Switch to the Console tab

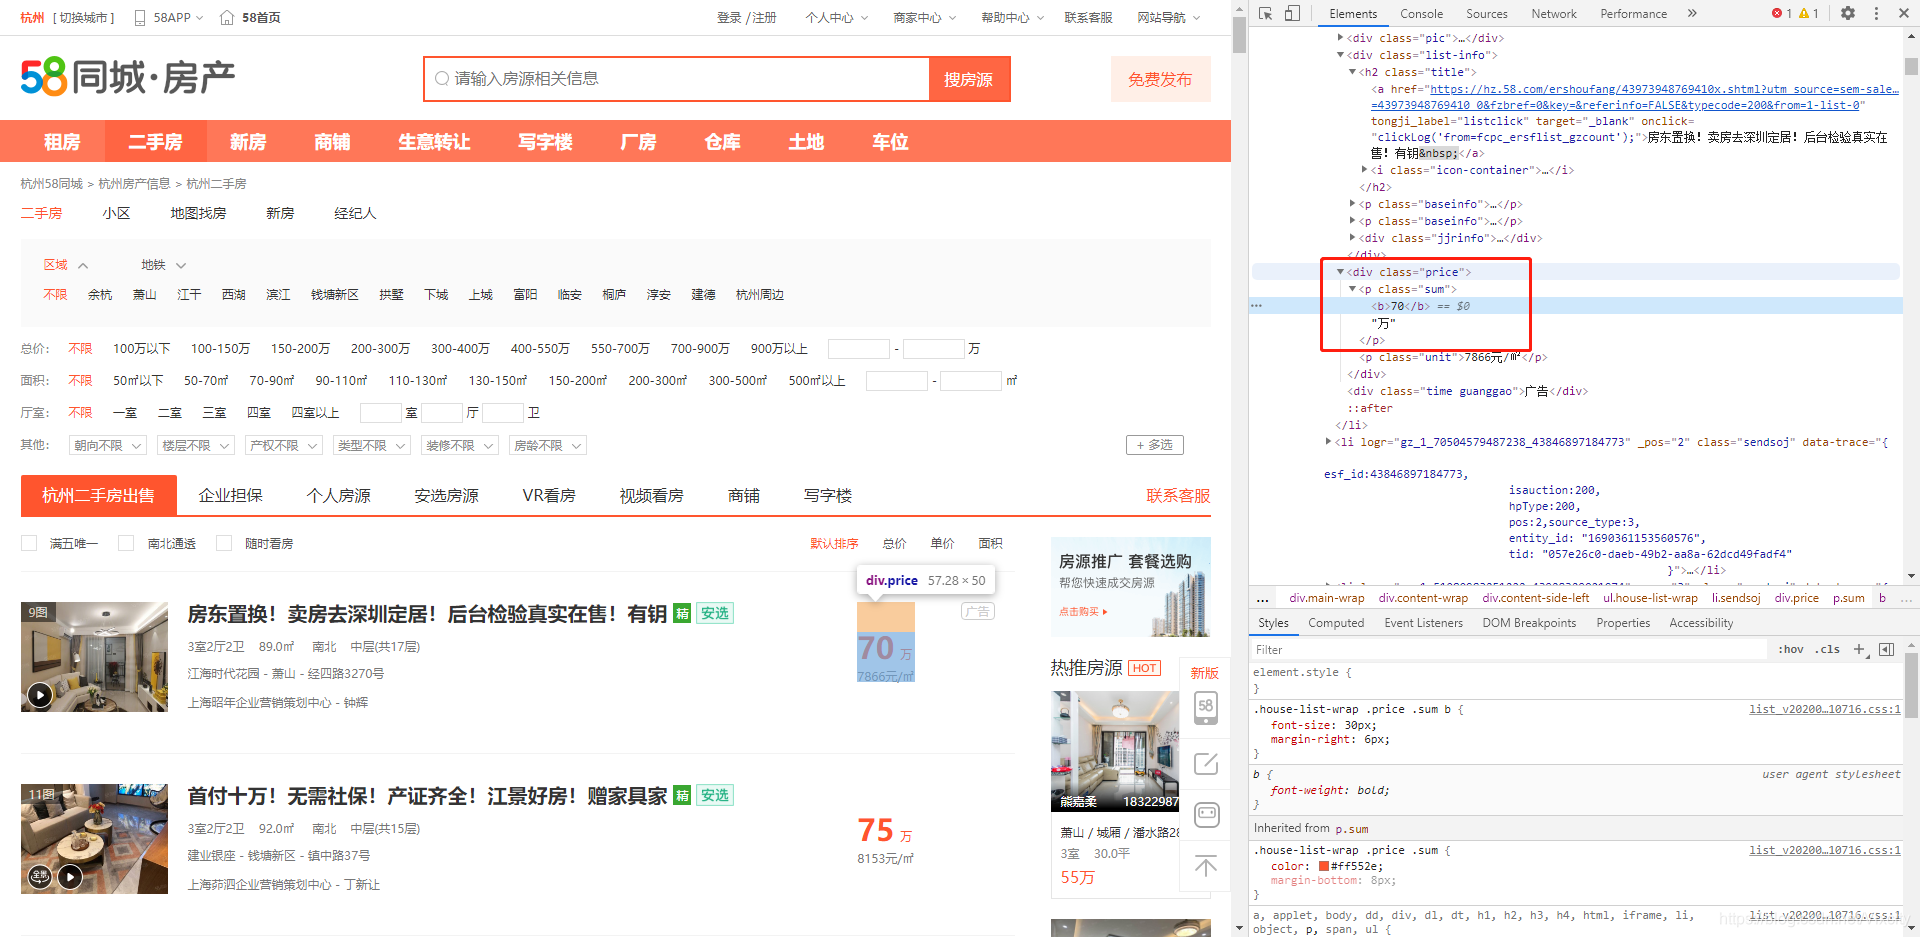click(x=1421, y=14)
